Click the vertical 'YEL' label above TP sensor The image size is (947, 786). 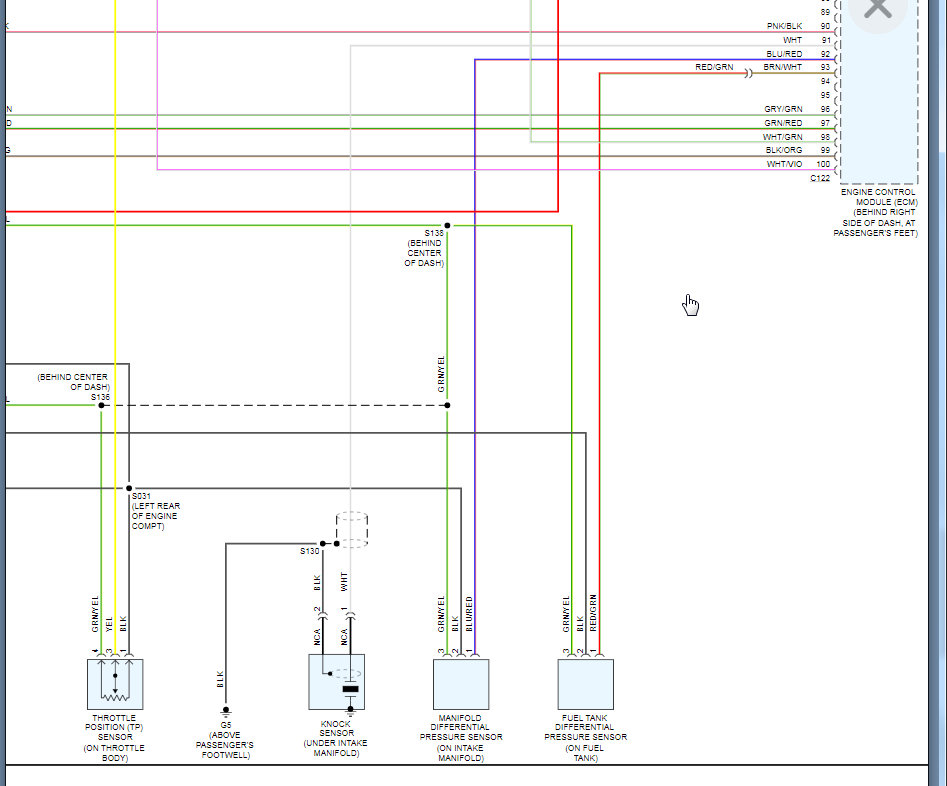coord(109,624)
